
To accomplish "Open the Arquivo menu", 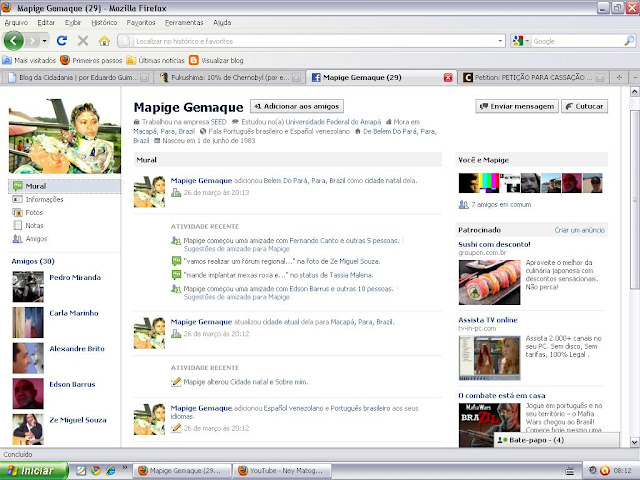I will pyautogui.click(x=16, y=22).
